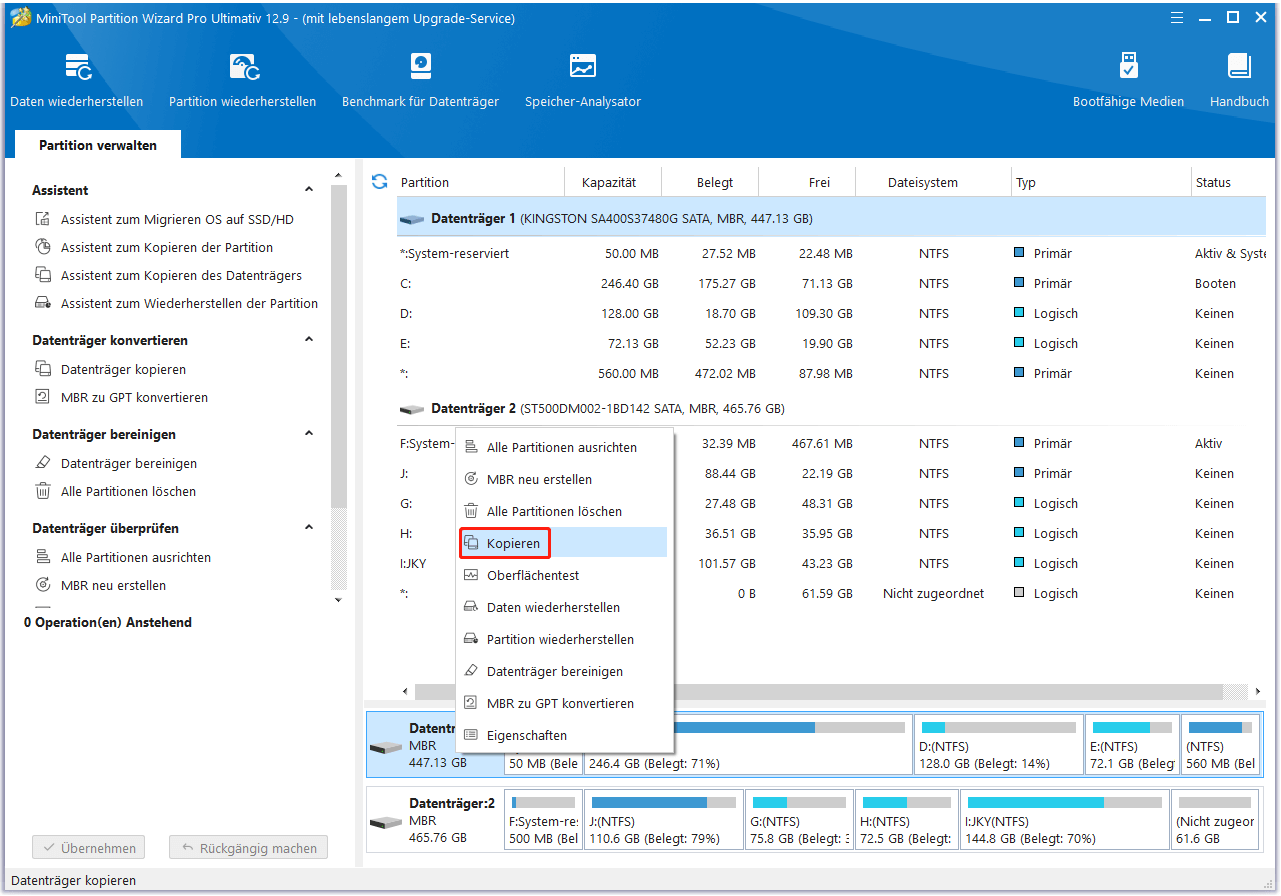1281x896 pixels.
Task: Choose MBR zu GPT konvertieren in context menu
Action: pyautogui.click(x=563, y=703)
